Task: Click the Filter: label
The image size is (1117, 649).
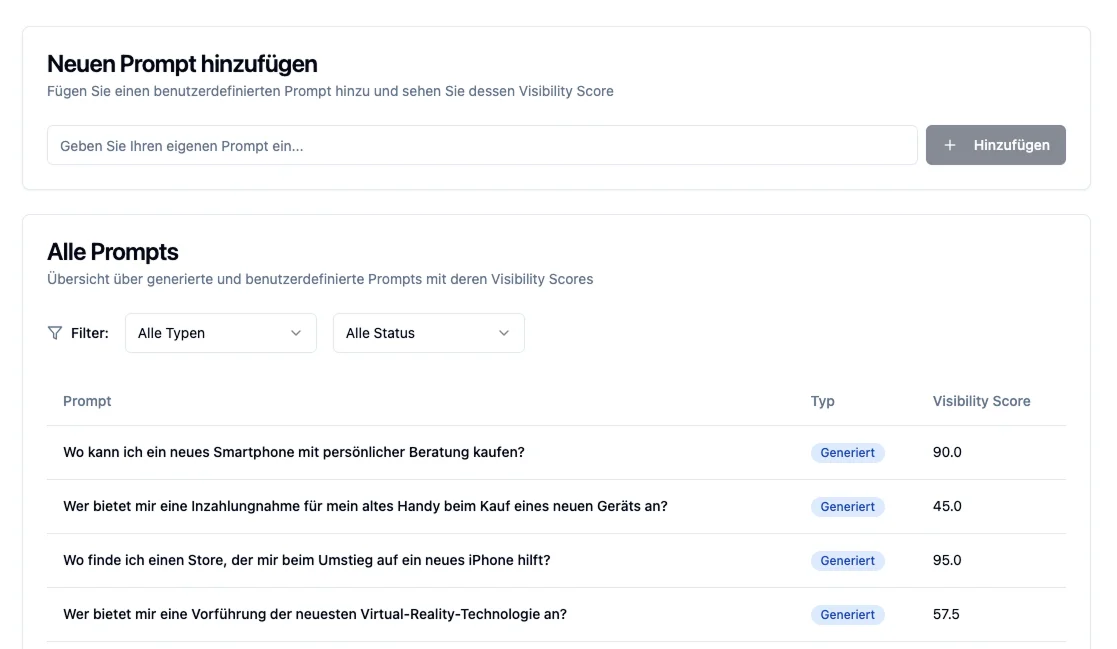Action: coord(90,333)
